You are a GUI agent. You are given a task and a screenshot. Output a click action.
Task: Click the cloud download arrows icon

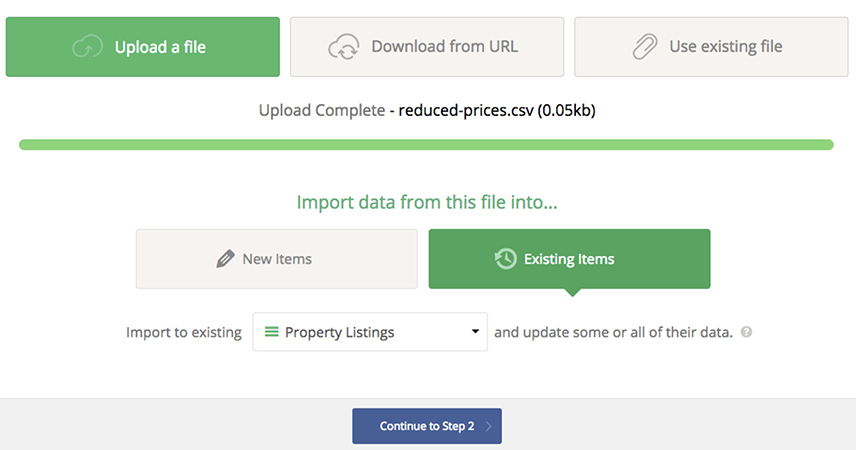point(344,47)
